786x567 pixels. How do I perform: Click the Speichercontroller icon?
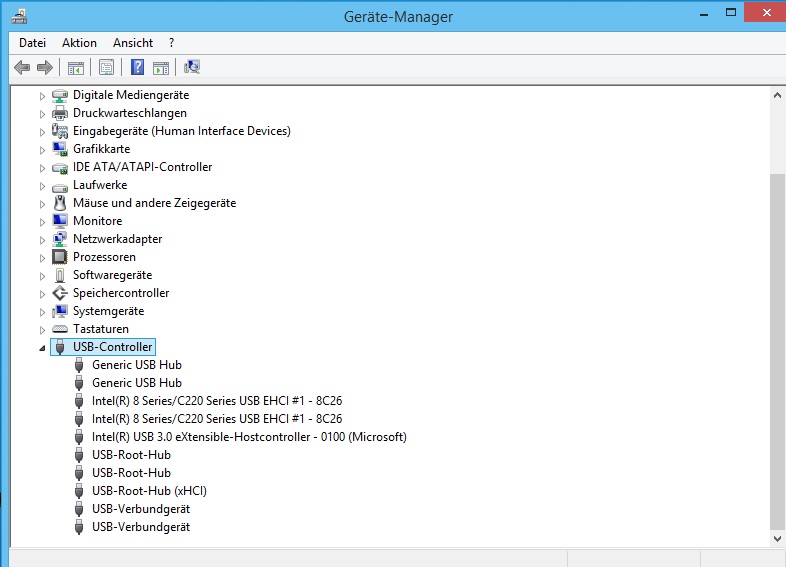click(x=60, y=293)
